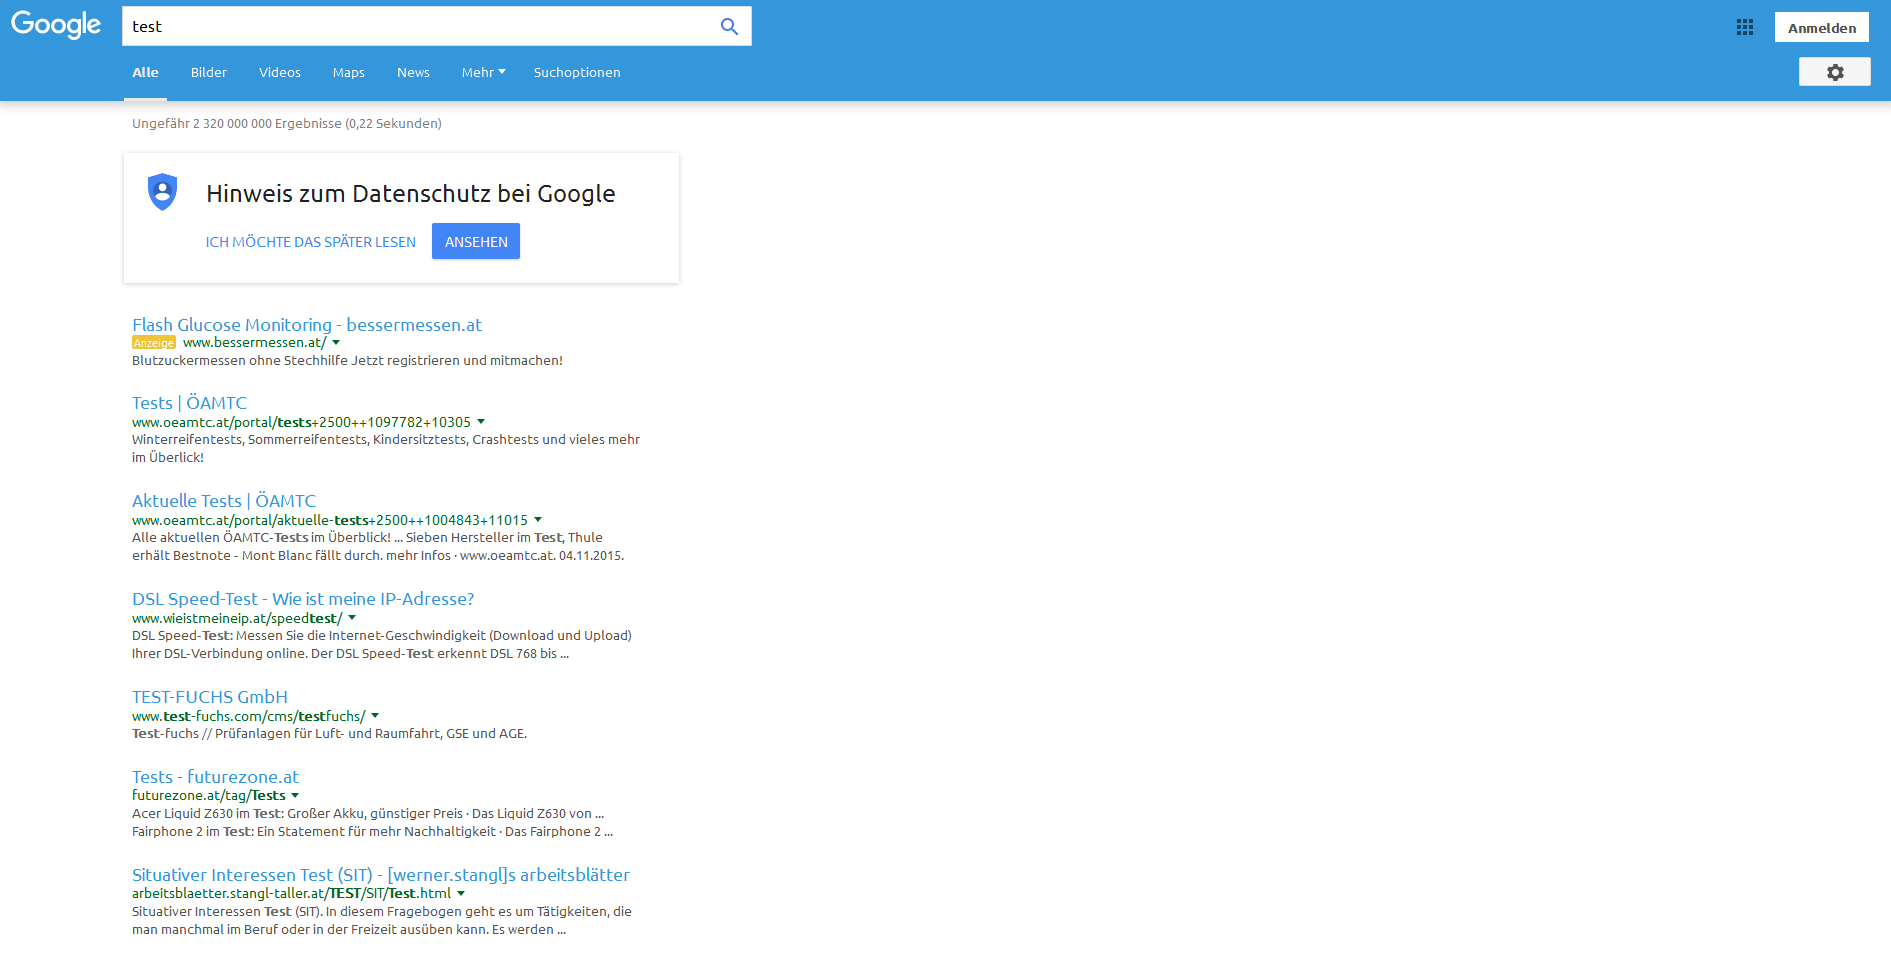Viewport: 1891px width, 959px height.
Task: Open the dropdown beside bessermessen.at URL
Action: [x=337, y=342]
